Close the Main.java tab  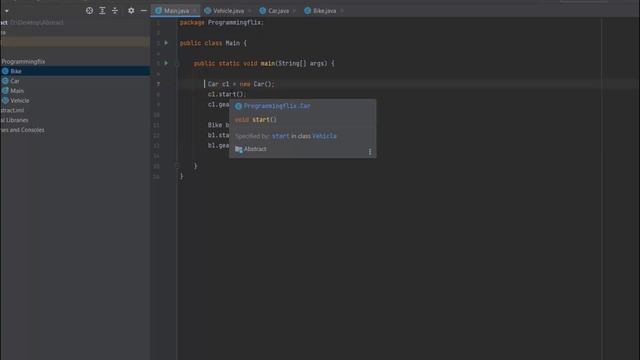[x=195, y=11]
